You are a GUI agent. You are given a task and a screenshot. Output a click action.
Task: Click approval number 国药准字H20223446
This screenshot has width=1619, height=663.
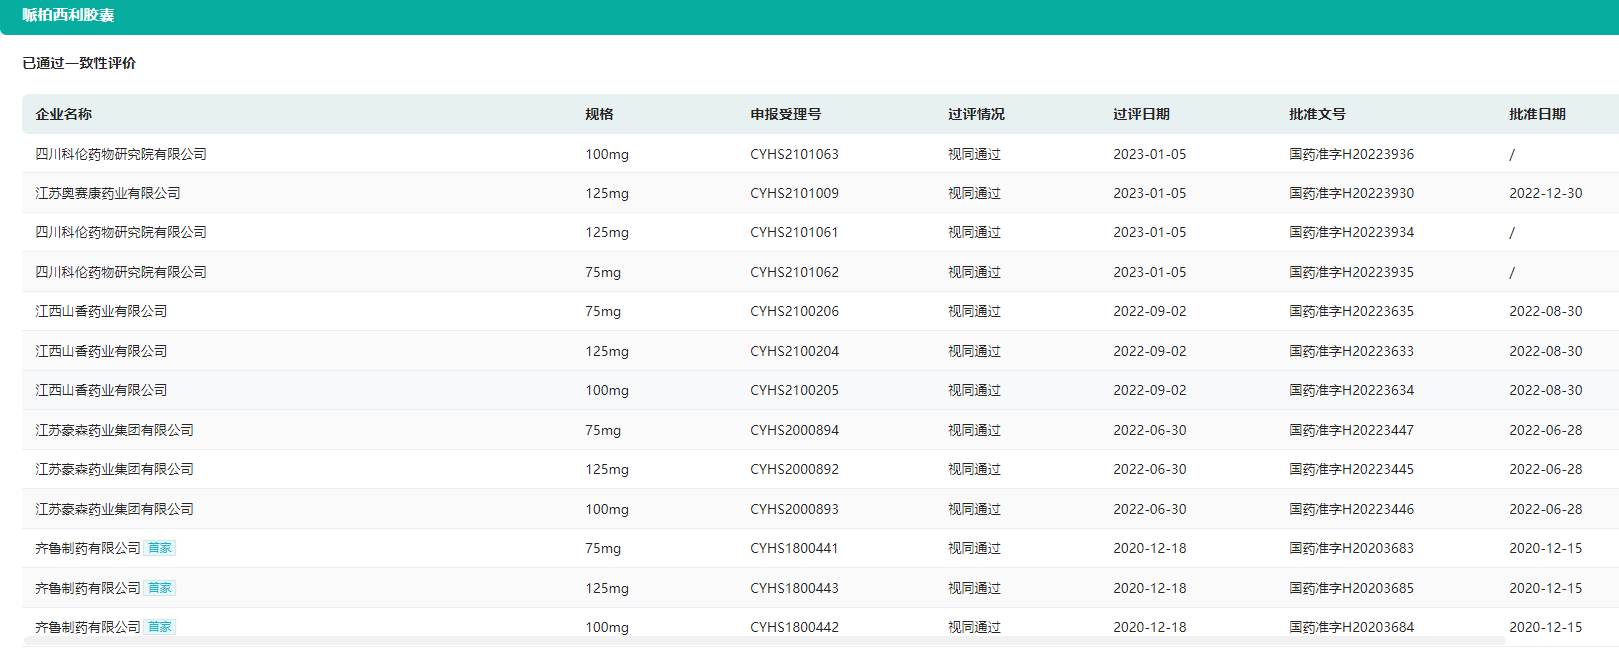point(1351,509)
